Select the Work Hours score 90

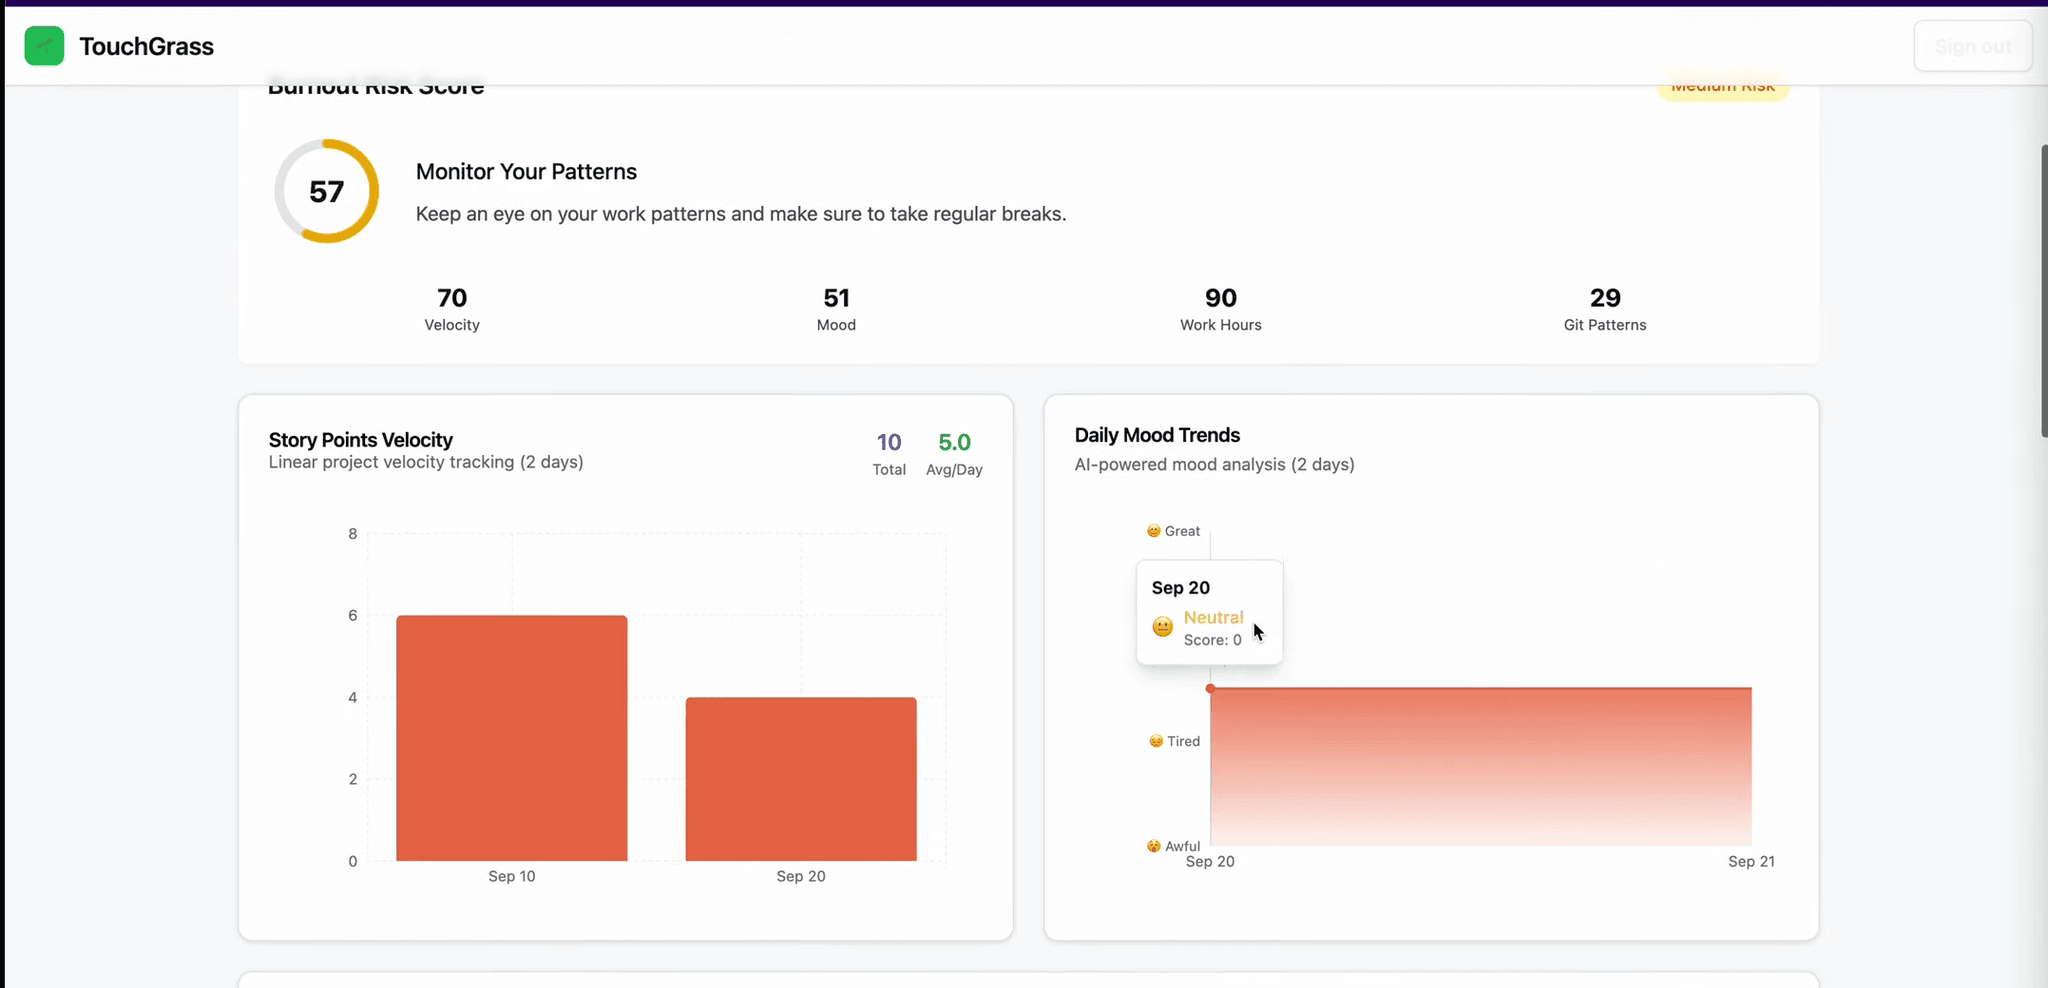(x=1220, y=298)
